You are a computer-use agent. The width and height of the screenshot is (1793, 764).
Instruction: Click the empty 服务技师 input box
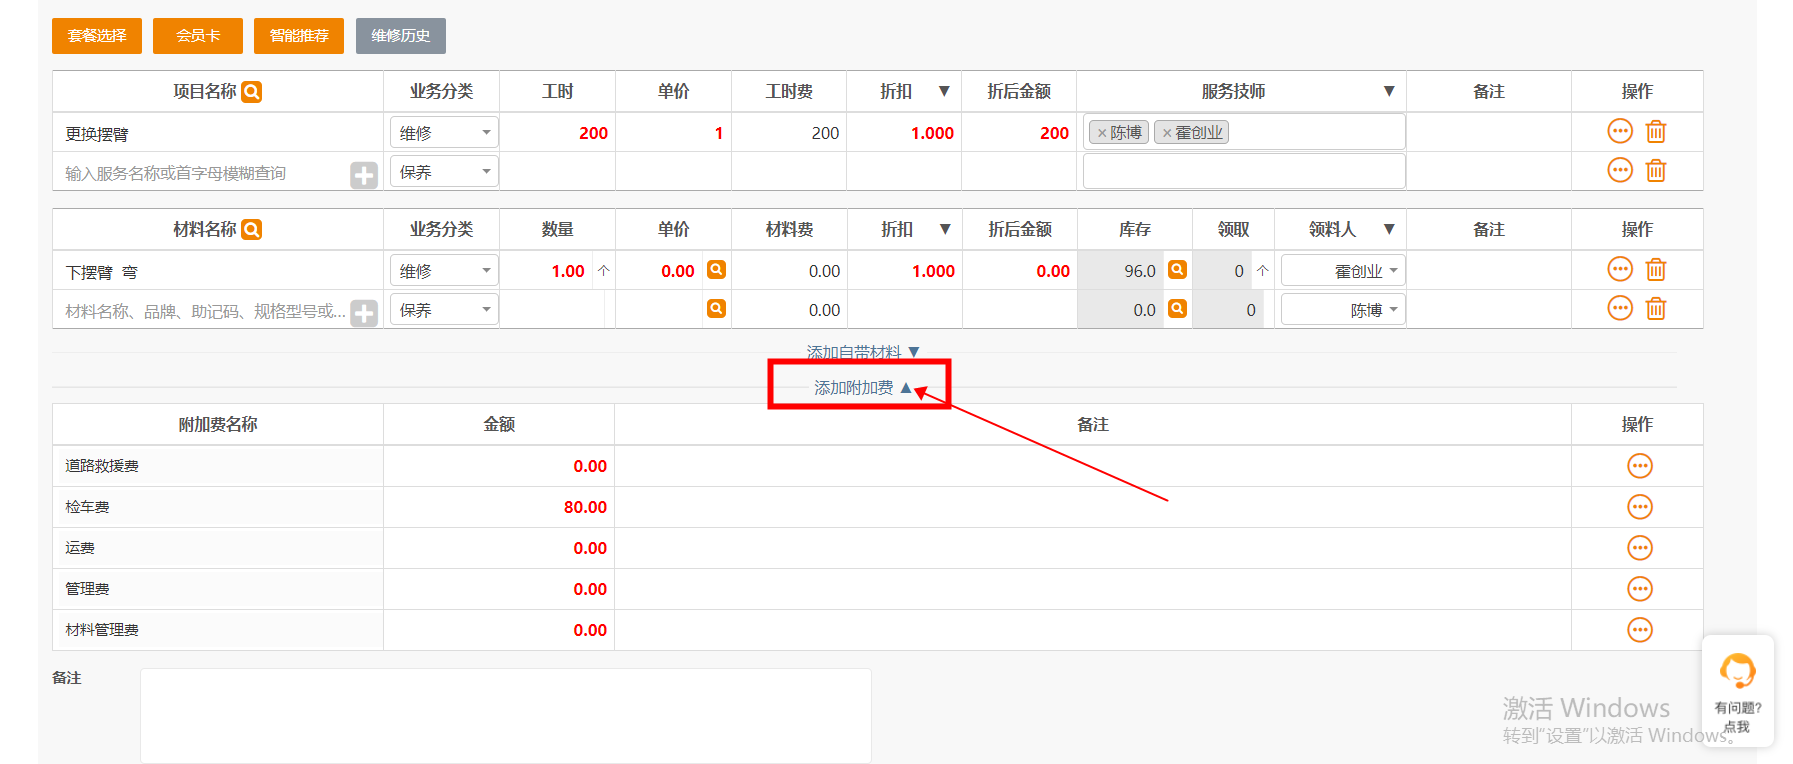click(x=1244, y=171)
